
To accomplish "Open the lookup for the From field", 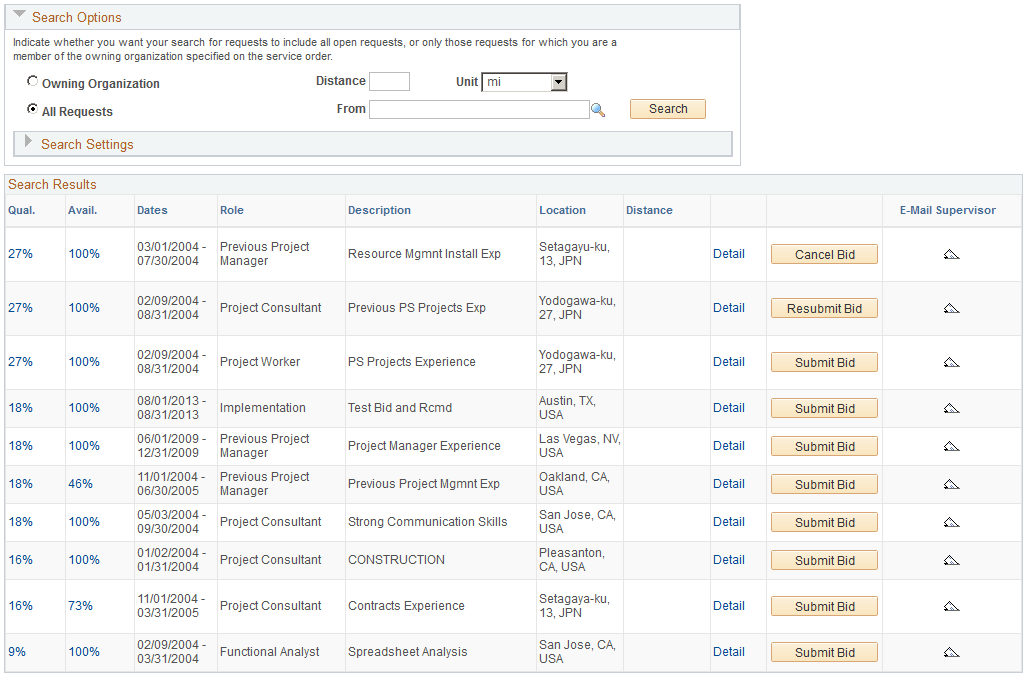I will coord(598,108).
